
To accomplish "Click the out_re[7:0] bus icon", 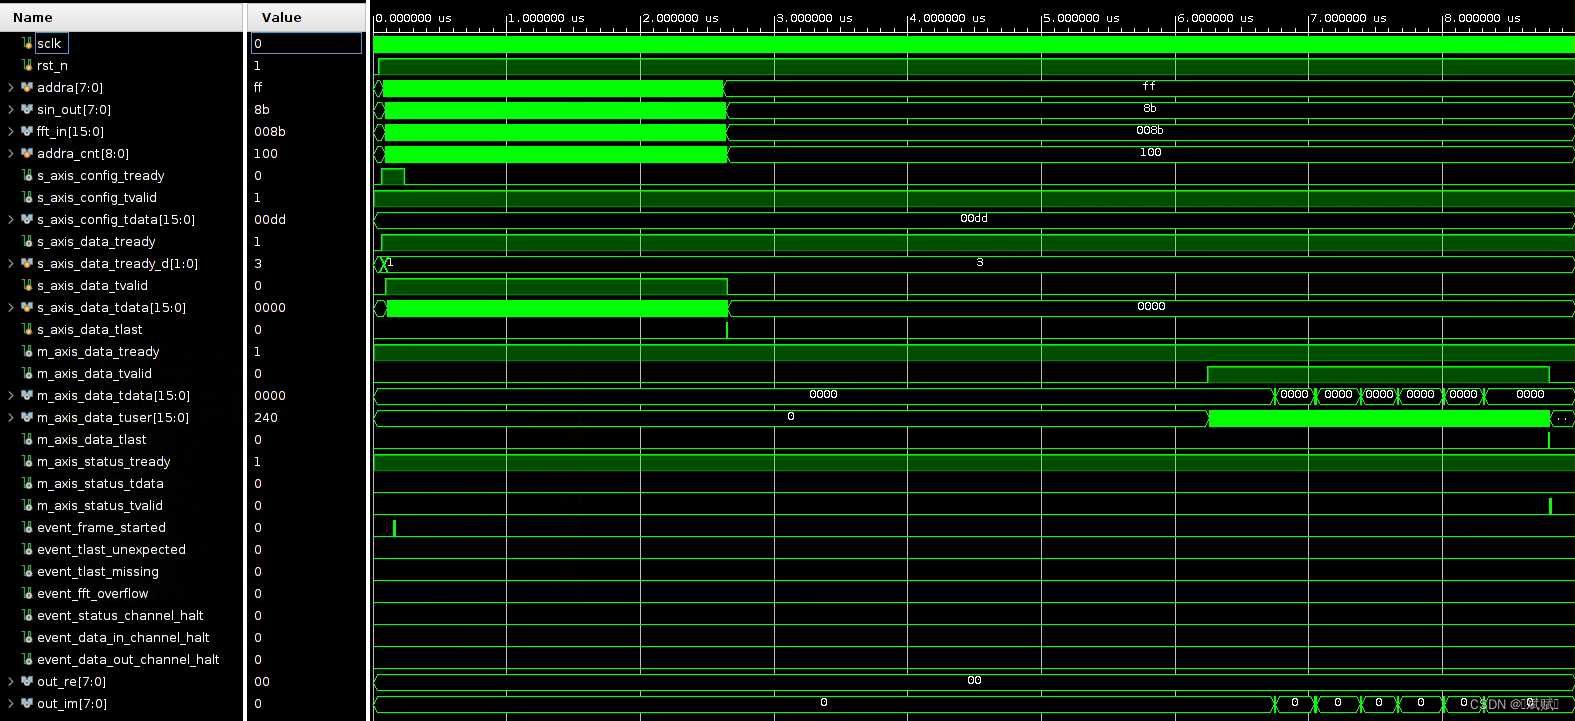I will click(x=28, y=681).
